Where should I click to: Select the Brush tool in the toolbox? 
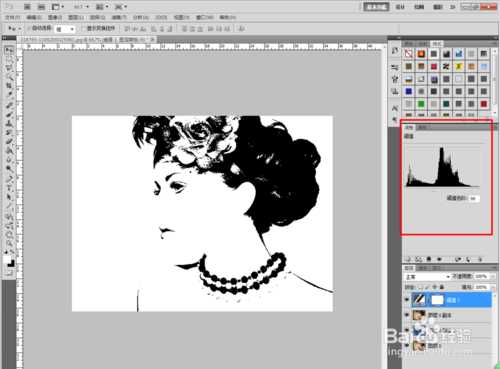click(9, 114)
